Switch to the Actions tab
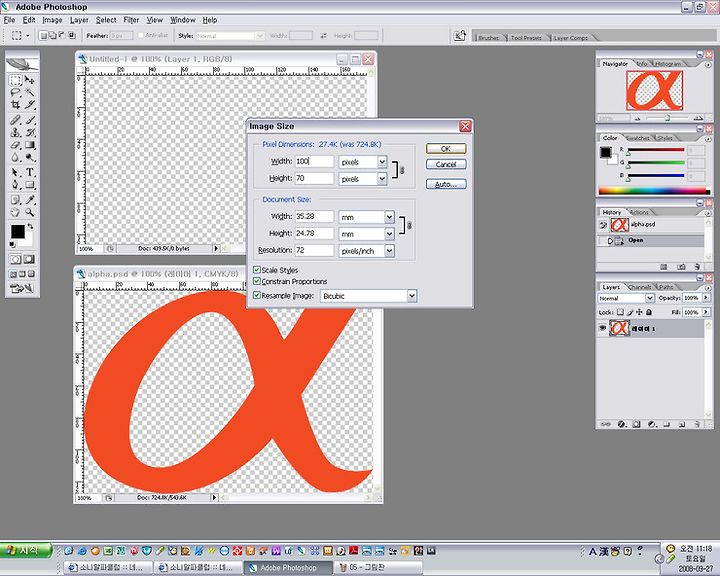 tap(639, 212)
